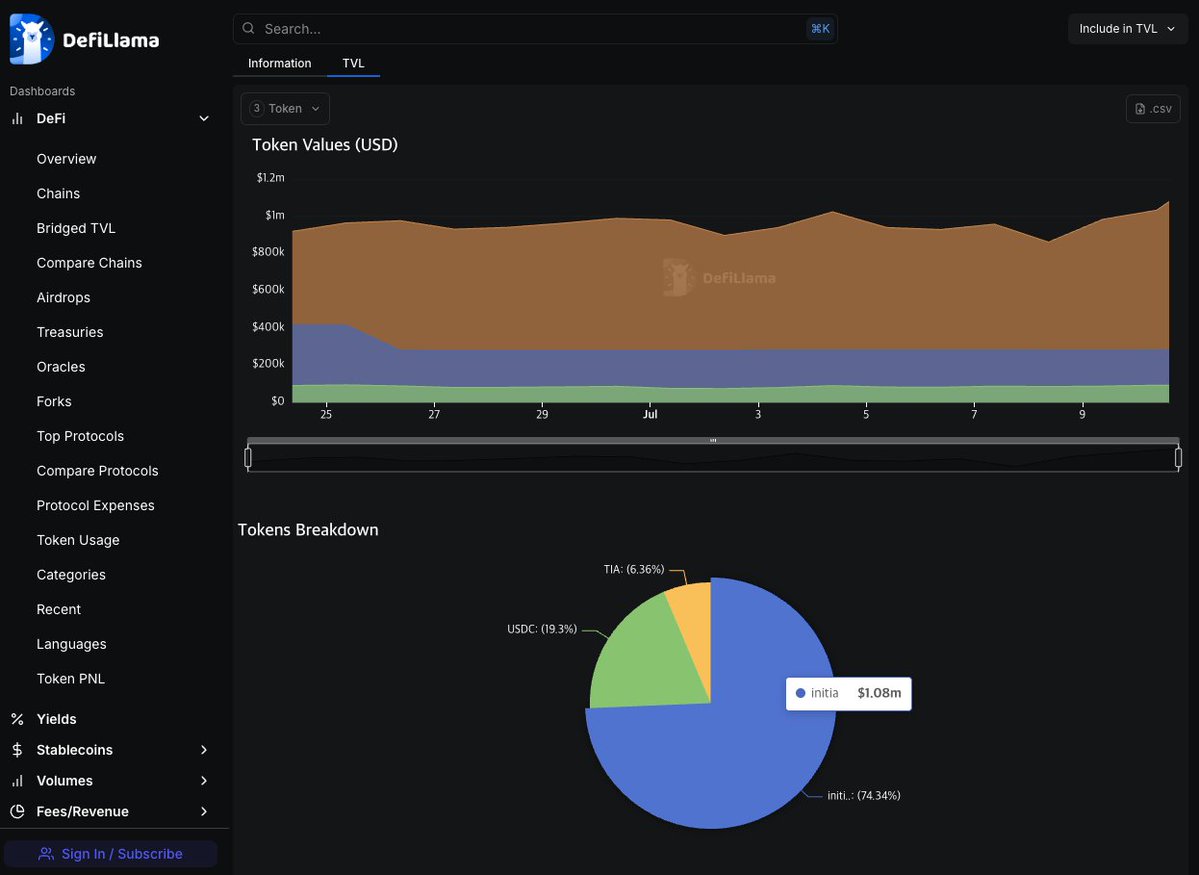This screenshot has width=1199, height=875.
Task: Click the Jul axis label
Action: tap(650, 415)
